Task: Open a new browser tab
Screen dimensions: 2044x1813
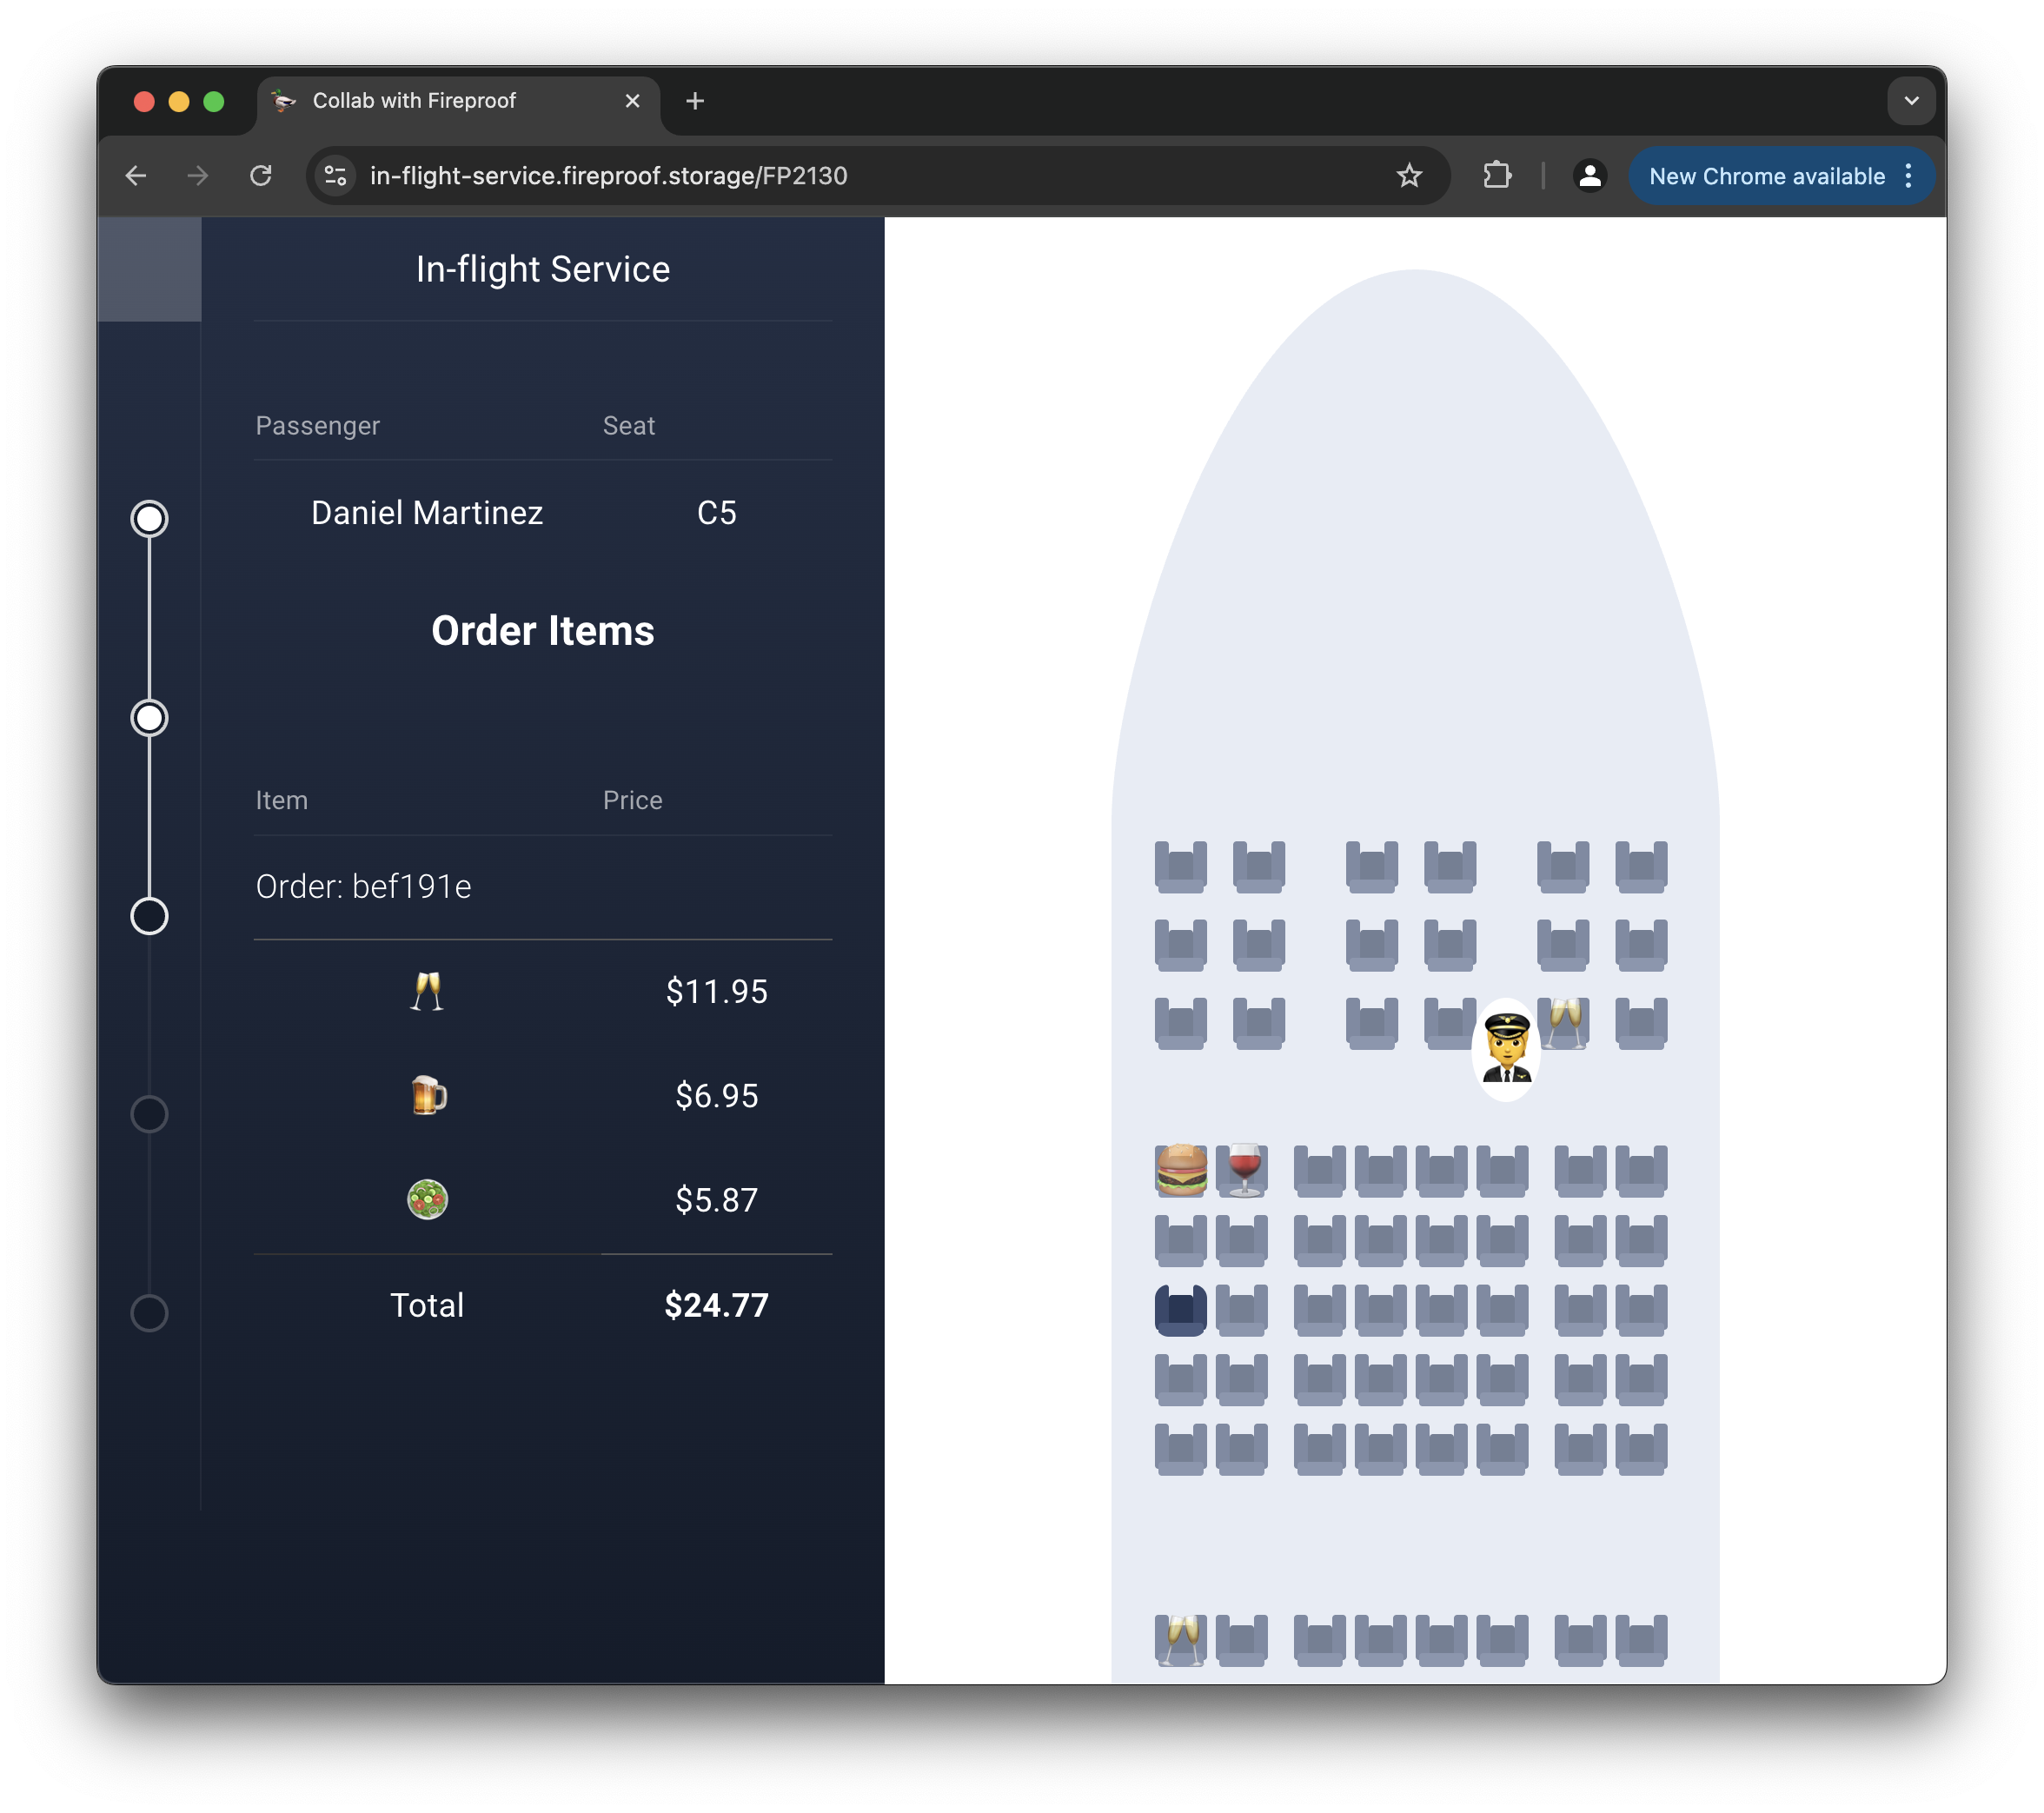Action: [x=695, y=101]
